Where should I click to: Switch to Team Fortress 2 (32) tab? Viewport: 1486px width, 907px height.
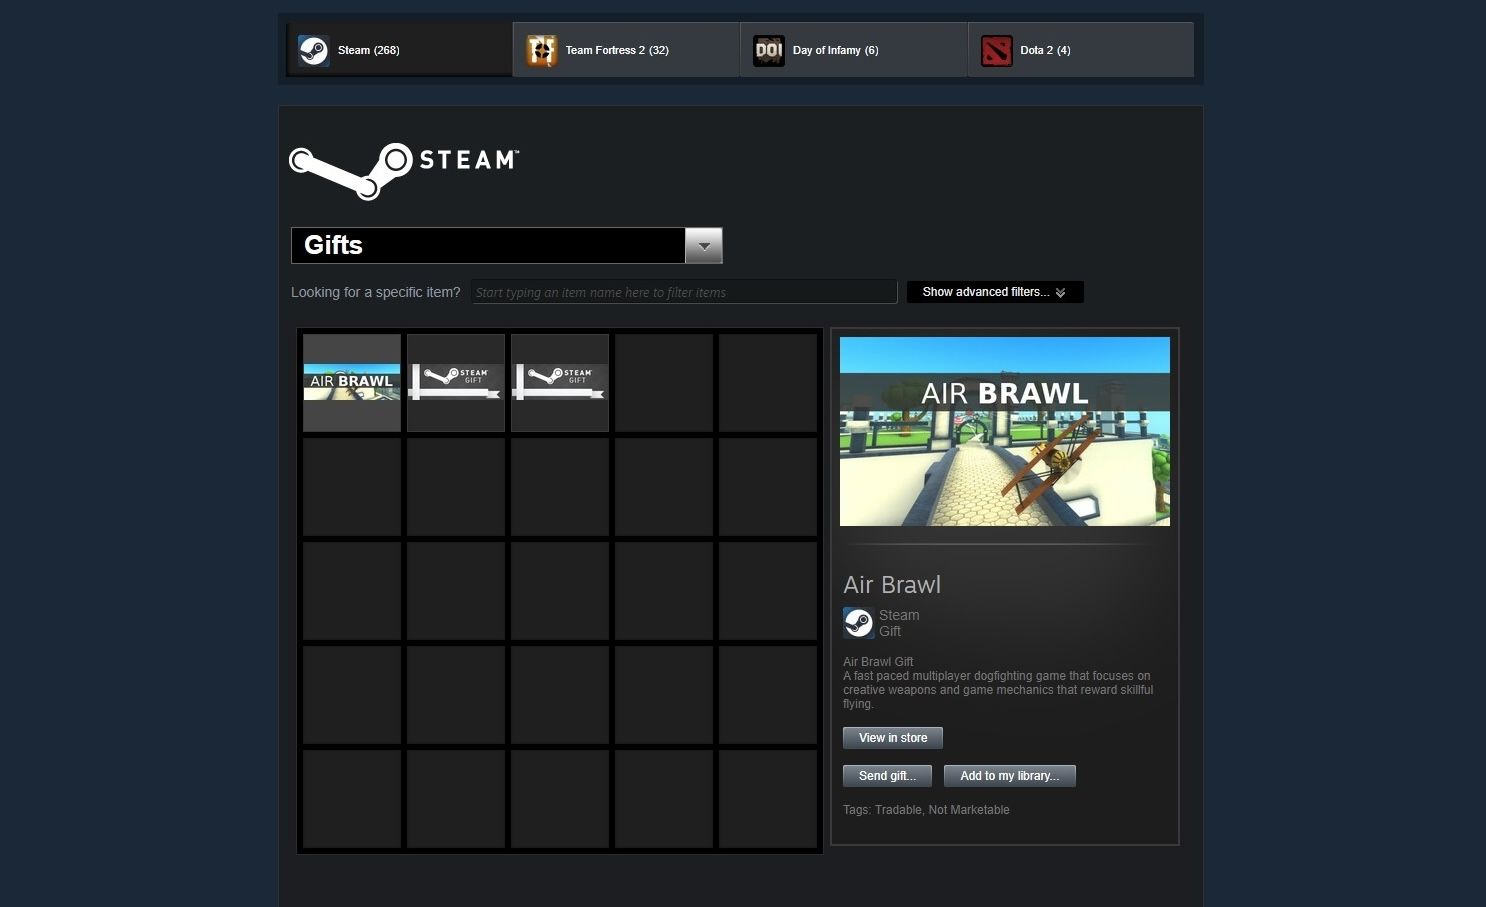coord(626,49)
